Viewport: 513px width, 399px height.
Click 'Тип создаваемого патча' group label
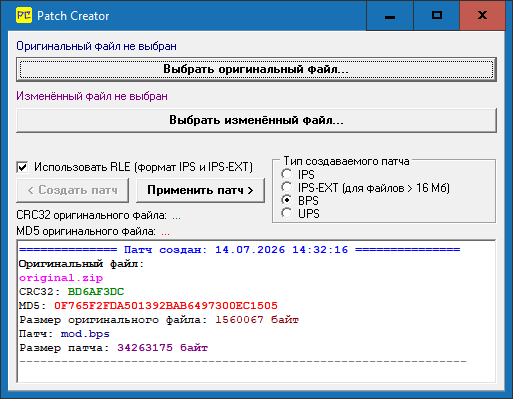[x=346, y=161]
